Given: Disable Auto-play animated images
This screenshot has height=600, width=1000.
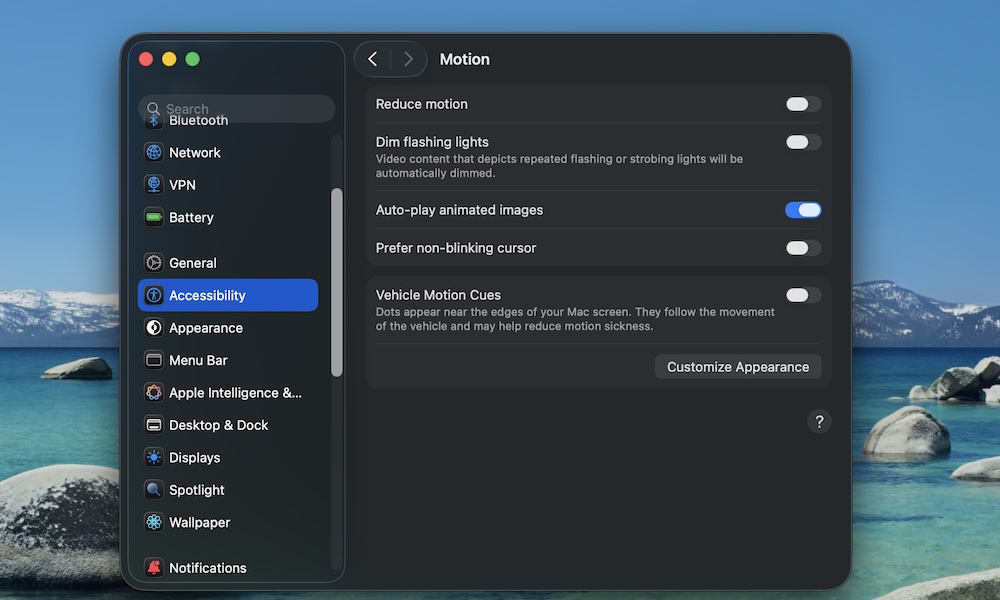Looking at the screenshot, I should [803, 210].
